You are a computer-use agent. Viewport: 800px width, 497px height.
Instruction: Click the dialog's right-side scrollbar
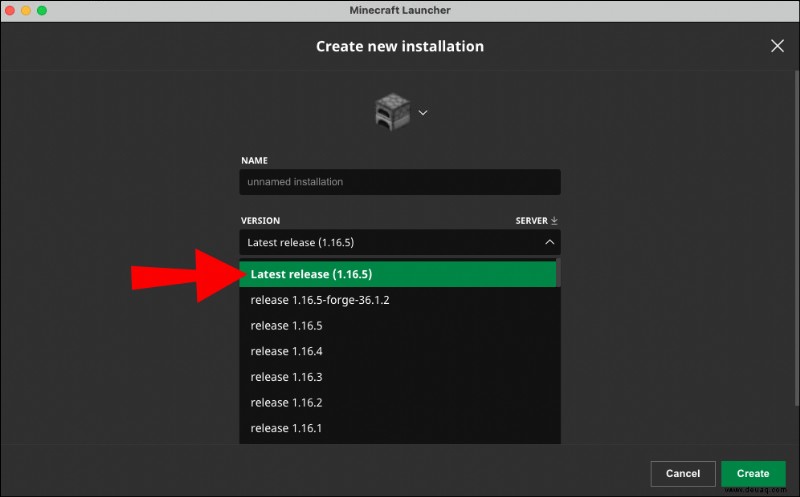pyautogui.click(x=796, y=239)
